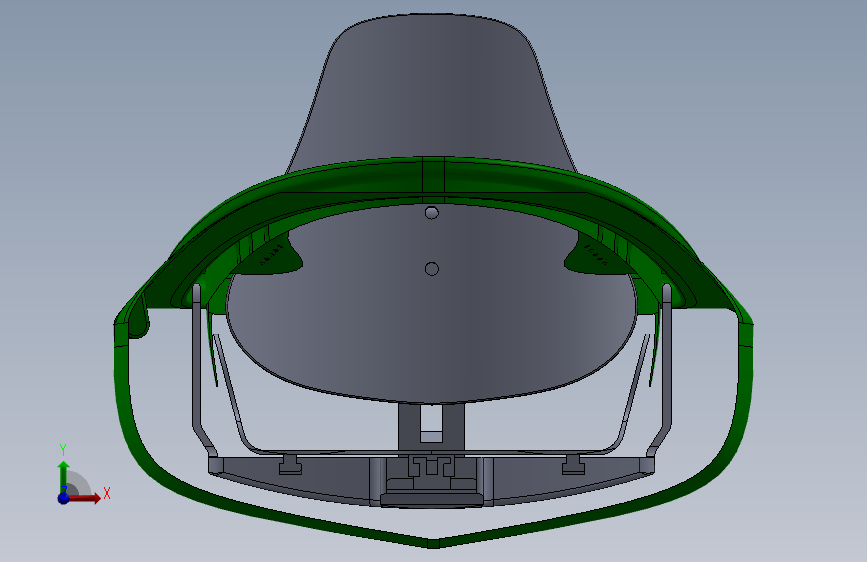Click the green Y axis arrow of triad
The width and height of the screenshot is (867, 562).
click(x=64, y=477)
